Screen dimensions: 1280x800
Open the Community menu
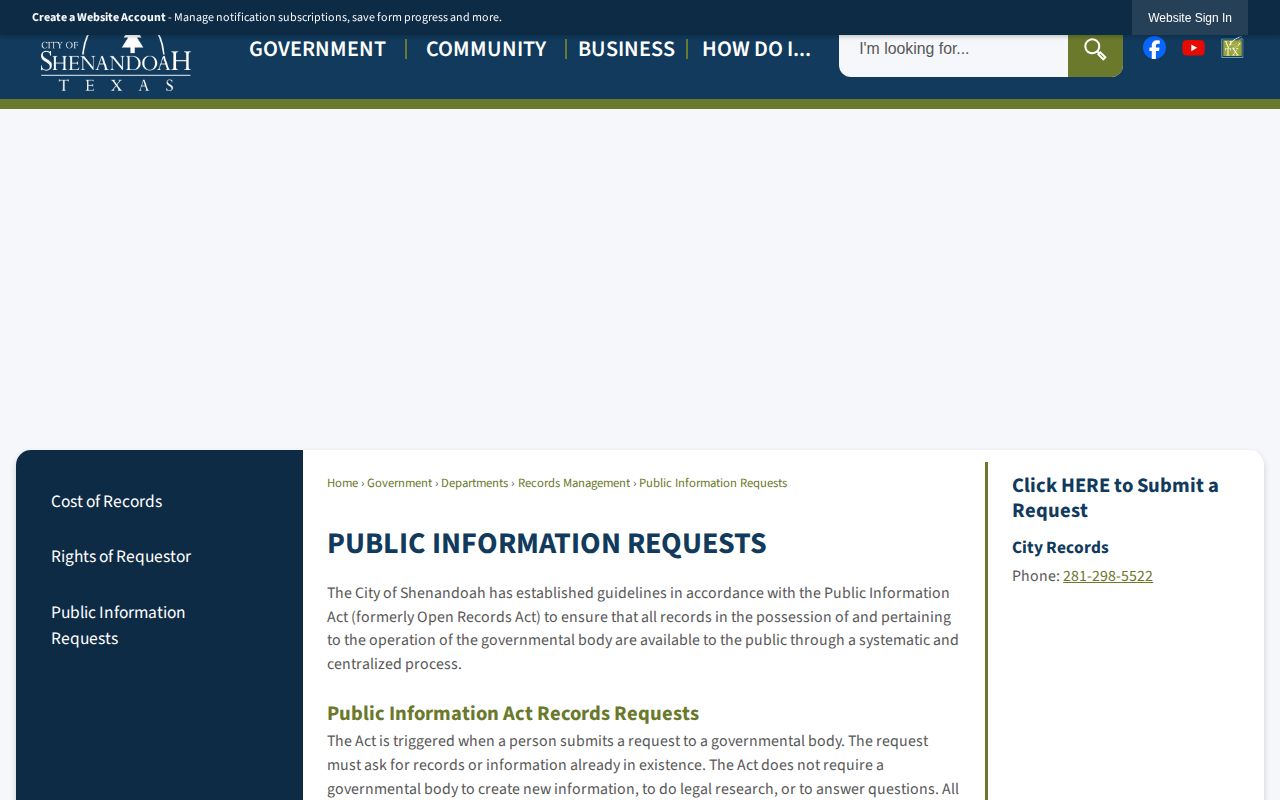point(486,49)
